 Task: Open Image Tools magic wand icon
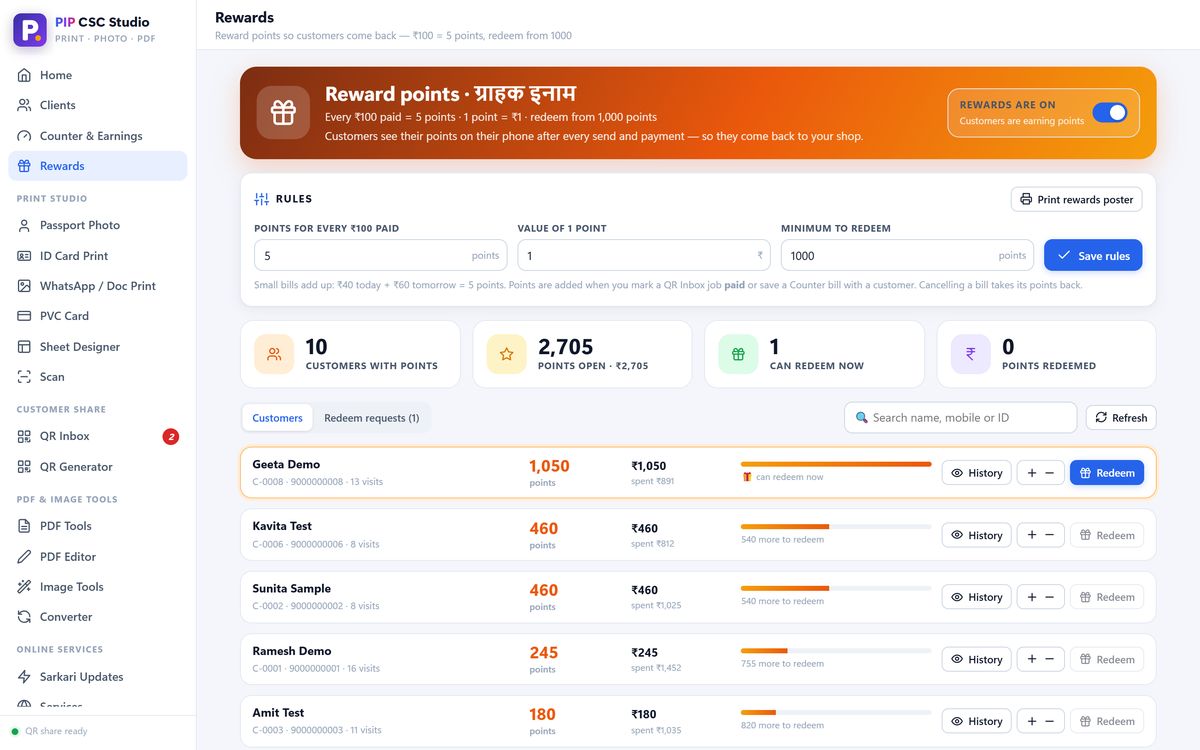(x=24, y=587)
